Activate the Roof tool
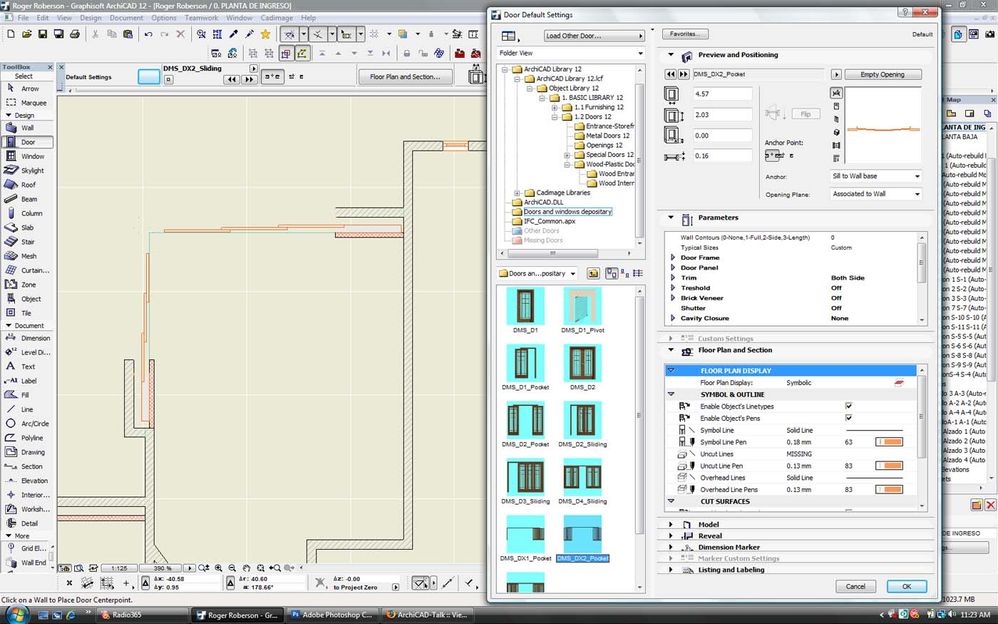 coord(27,184)
